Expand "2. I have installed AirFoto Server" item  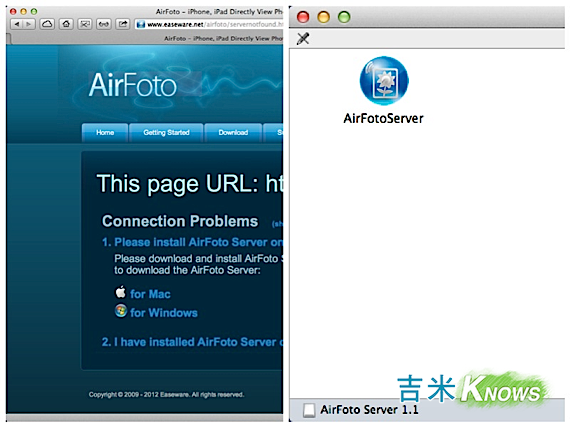point(192,342)
